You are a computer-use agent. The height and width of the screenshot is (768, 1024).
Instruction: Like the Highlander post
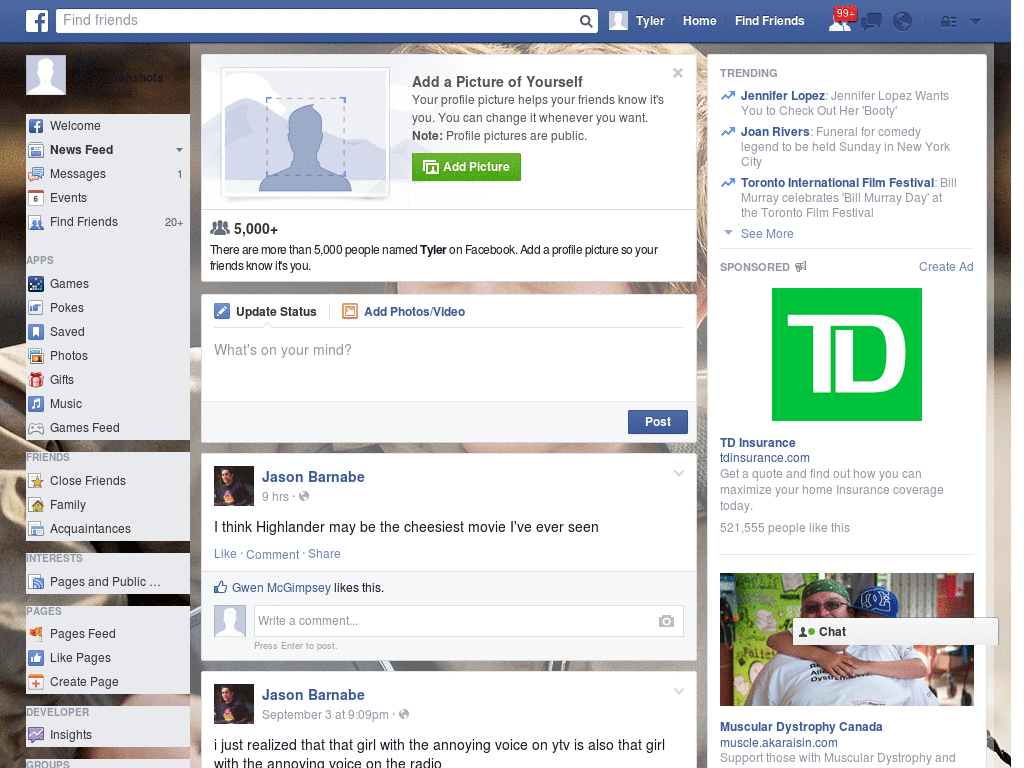225,554
